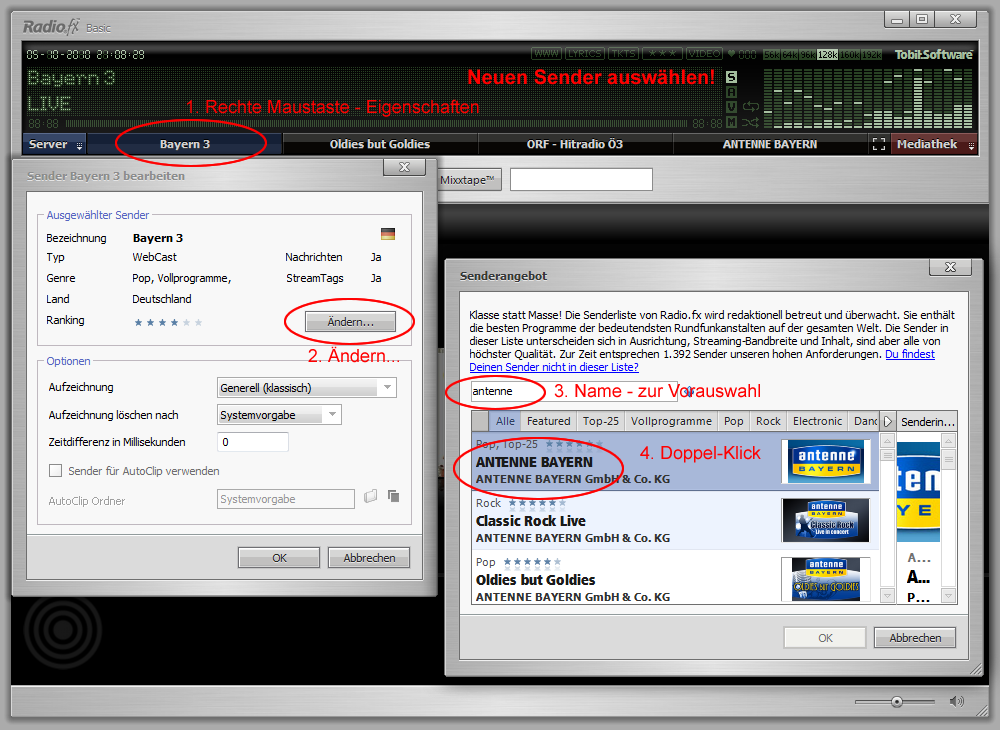Click the volume slider knob

click(x=897, y=702)
